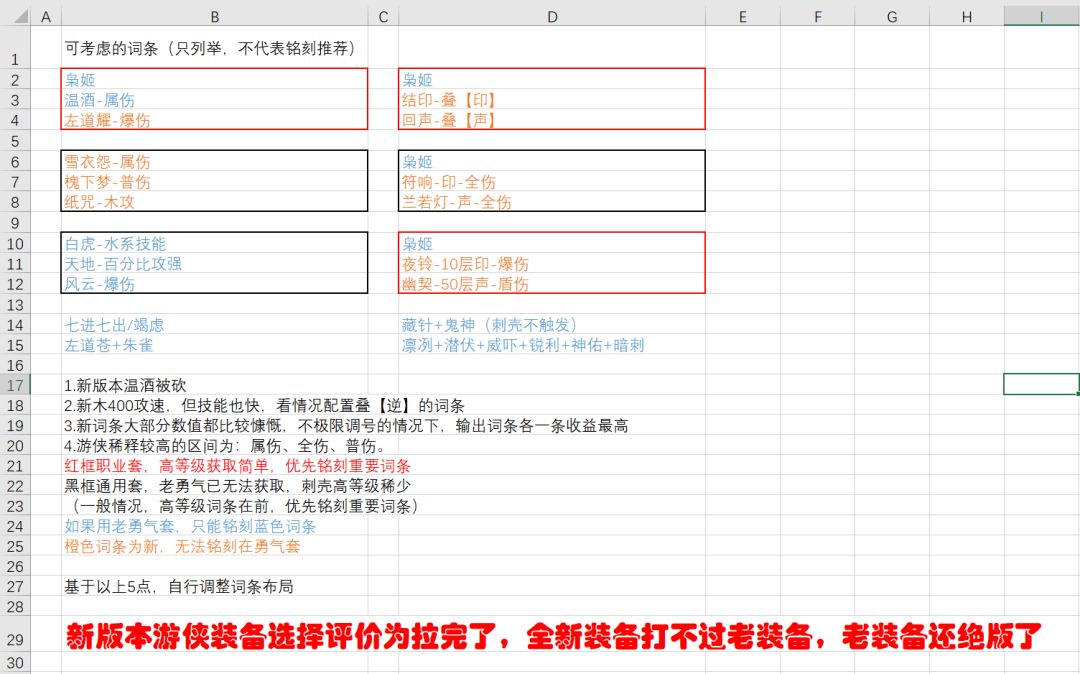Click 枭姬 in cell D2

point(417,80)
